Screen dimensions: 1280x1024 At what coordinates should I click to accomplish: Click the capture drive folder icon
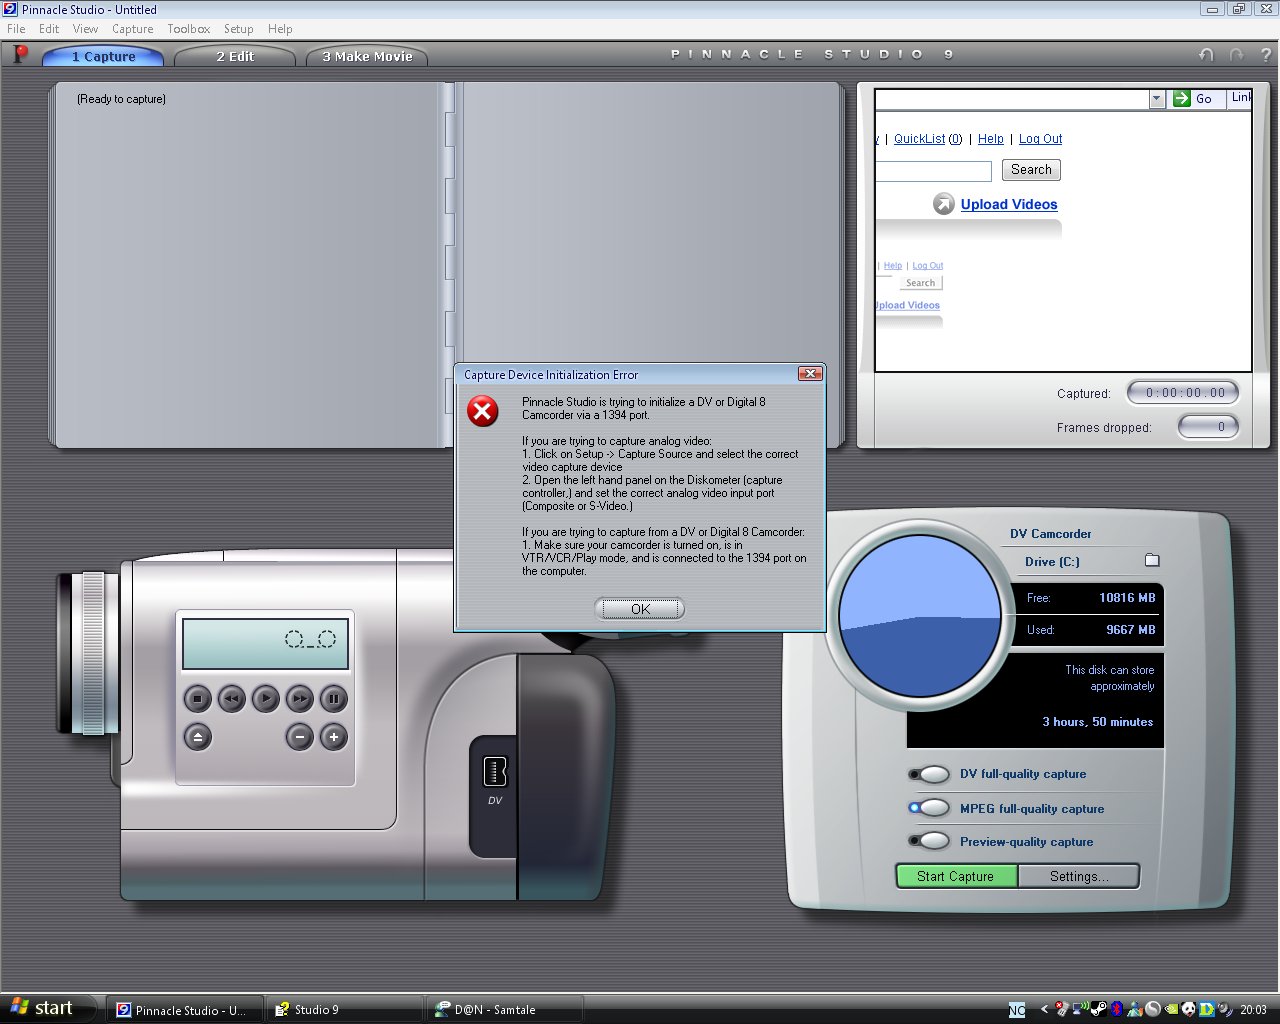click(x=1152, y=561)
